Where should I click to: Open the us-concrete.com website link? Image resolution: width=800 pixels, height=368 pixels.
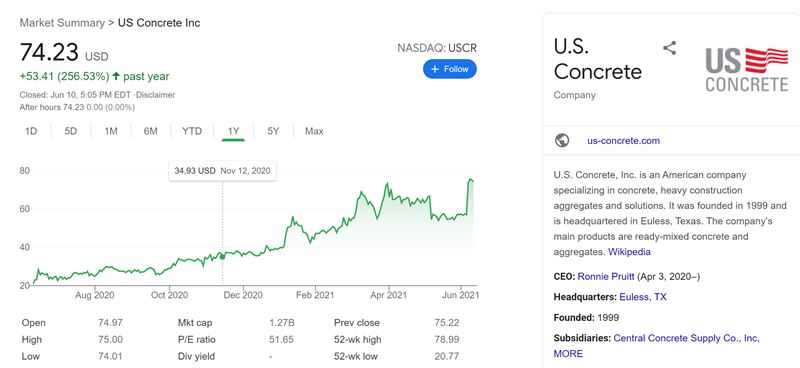click(x=623, y=141)
